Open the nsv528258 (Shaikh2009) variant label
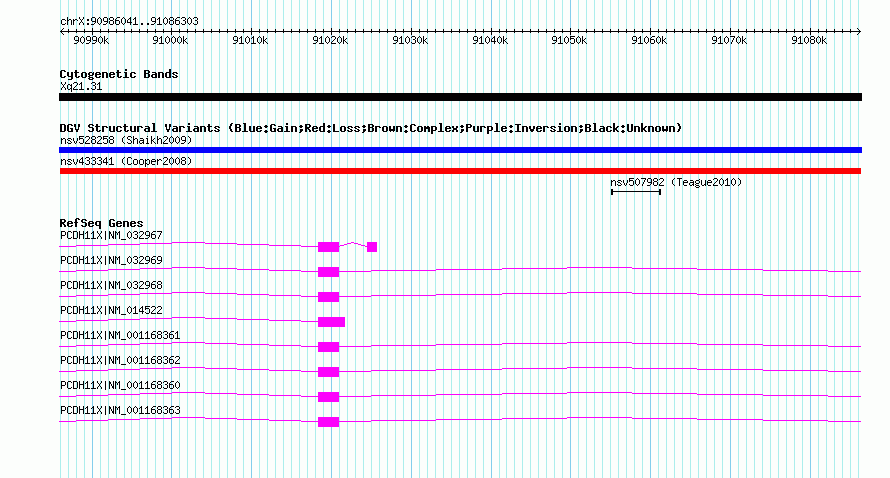This screenshot has width=890, height=478. pyautogui.click(x=126, y=140)
